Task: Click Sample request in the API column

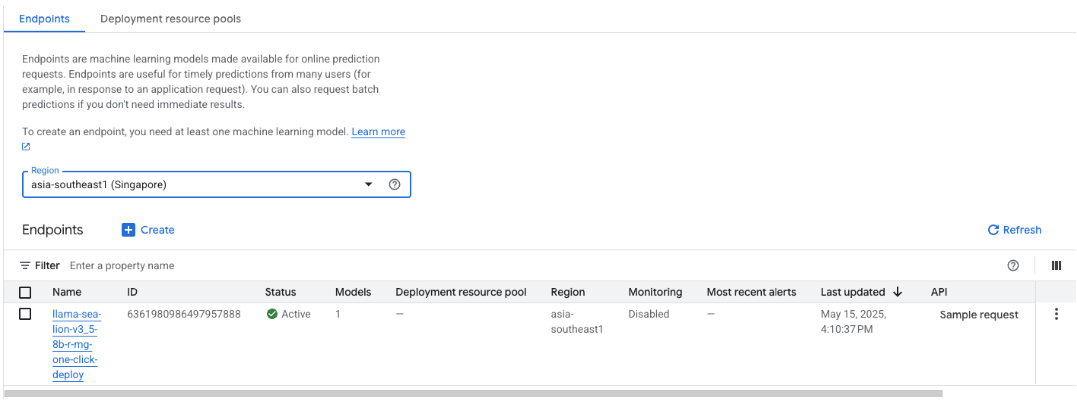Action: [978, 314]
